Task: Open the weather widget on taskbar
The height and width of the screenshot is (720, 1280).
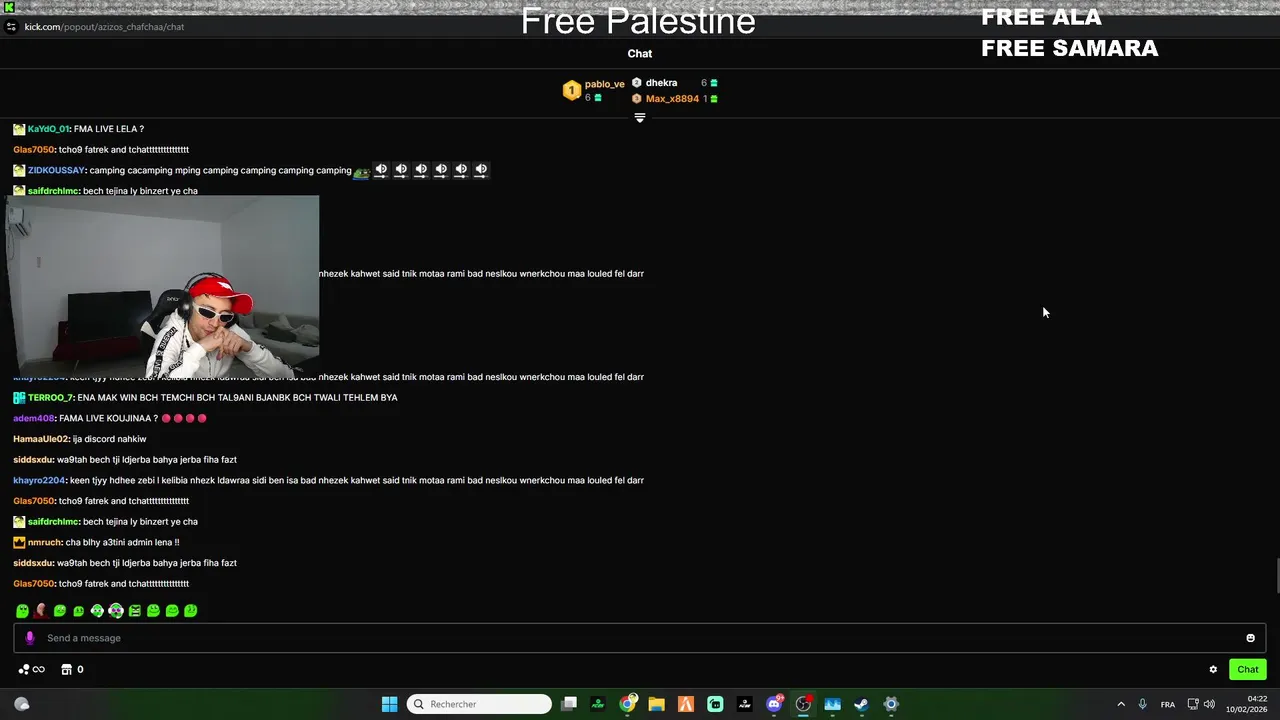Action: coord(21,704)
